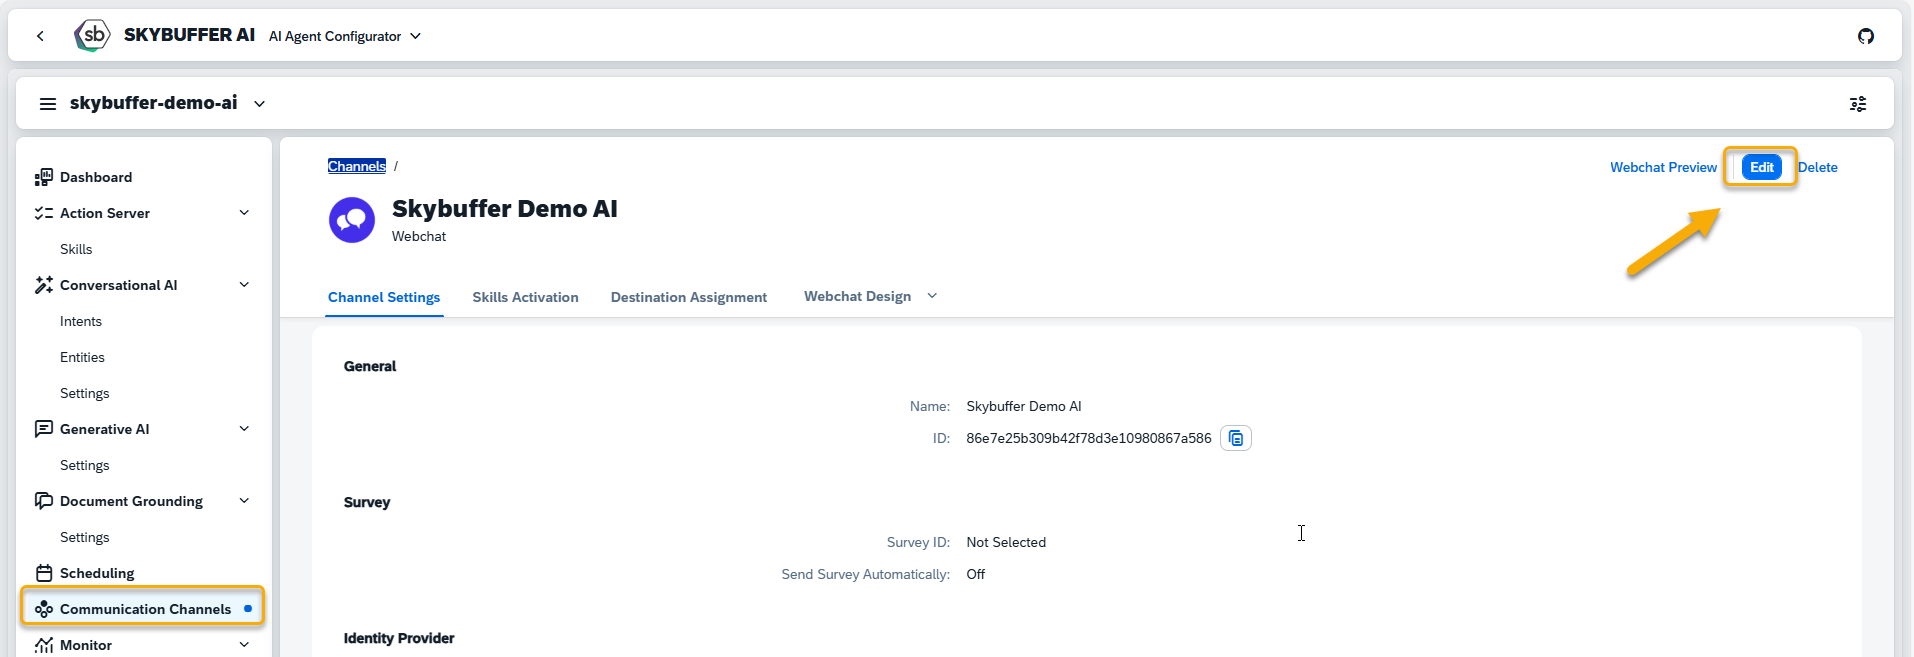Click the Survey section heading
Viewport: 1914px width, 657px height.
coord(367,502)
